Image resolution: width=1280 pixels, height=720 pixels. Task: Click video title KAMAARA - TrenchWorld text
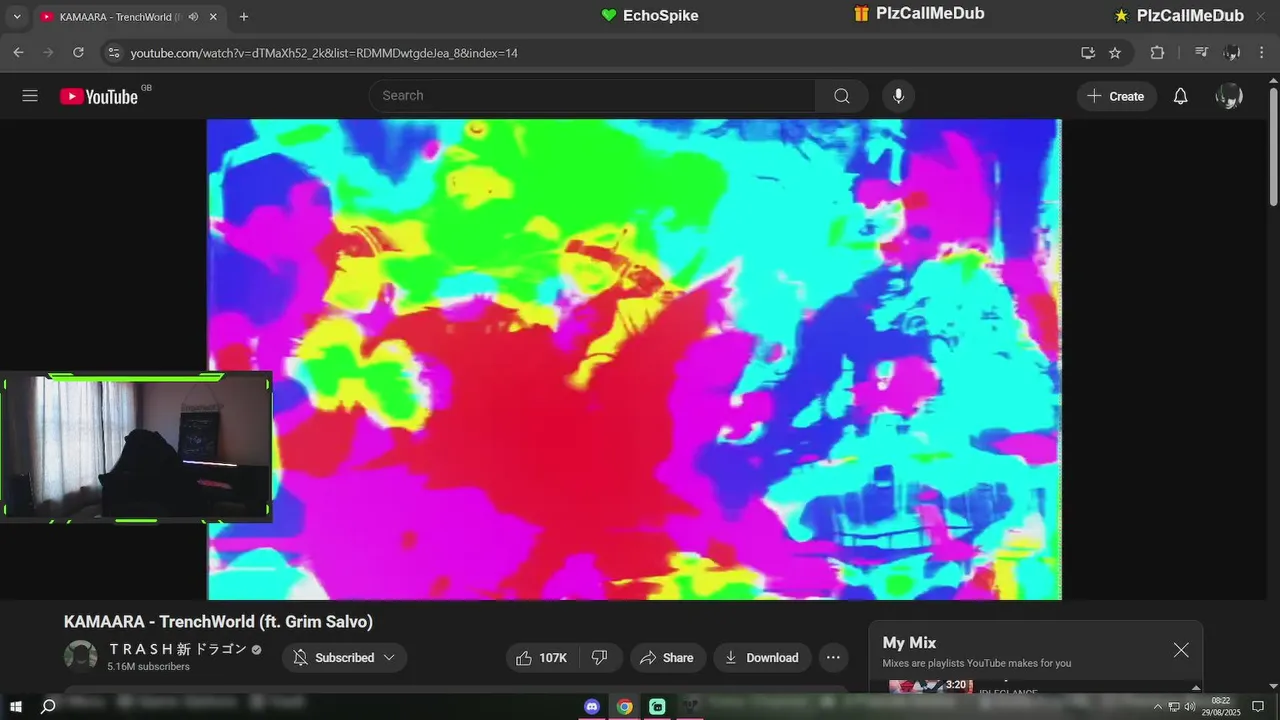[218, 622]
